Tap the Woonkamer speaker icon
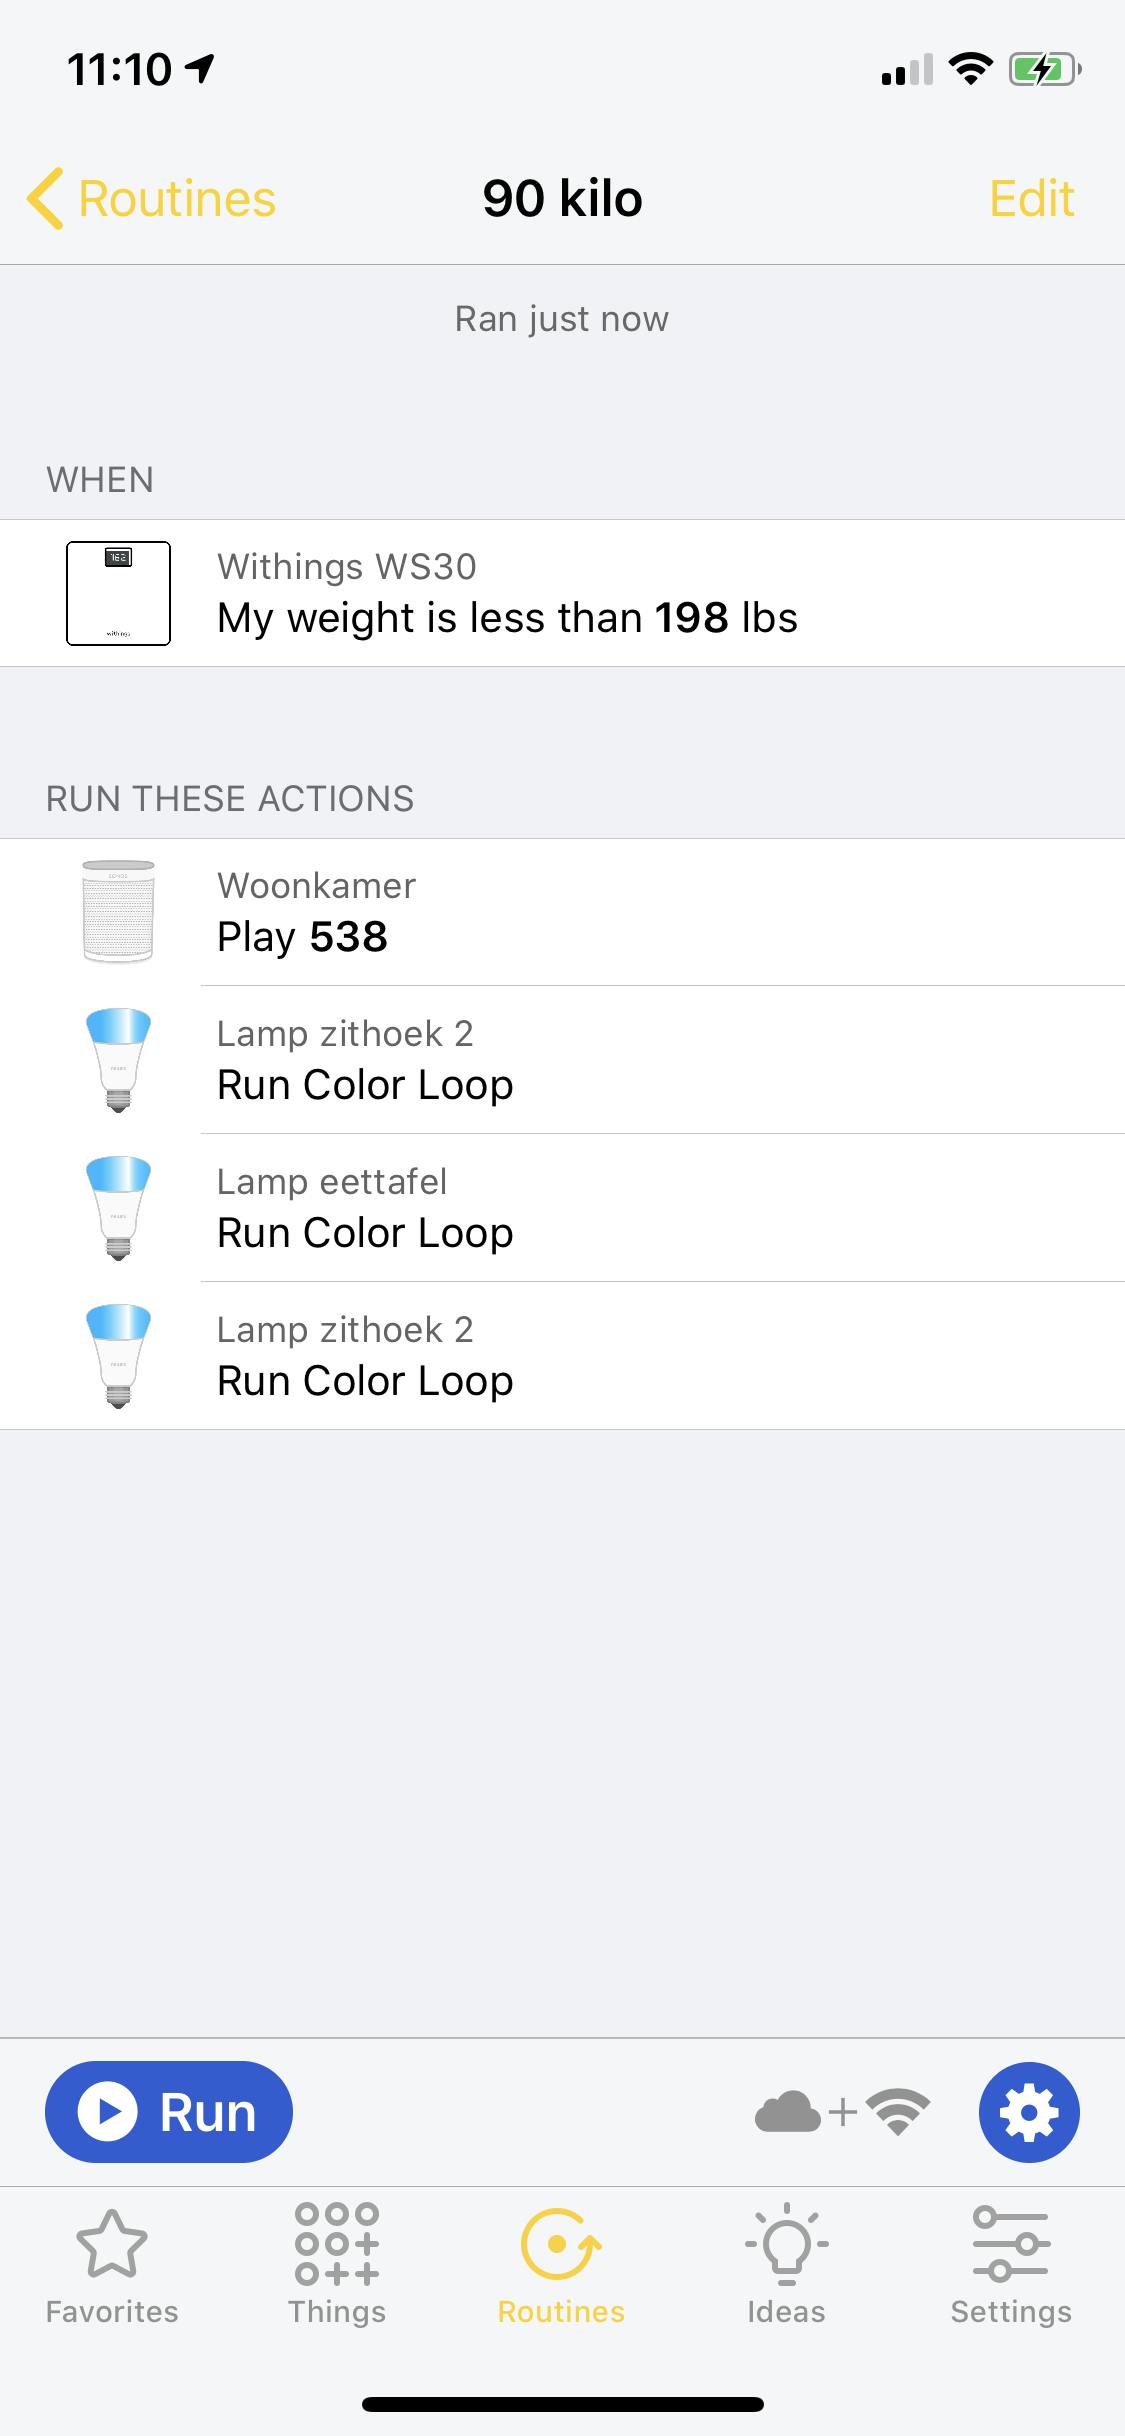This screenshot has height=2436, width=1125. 118,911
